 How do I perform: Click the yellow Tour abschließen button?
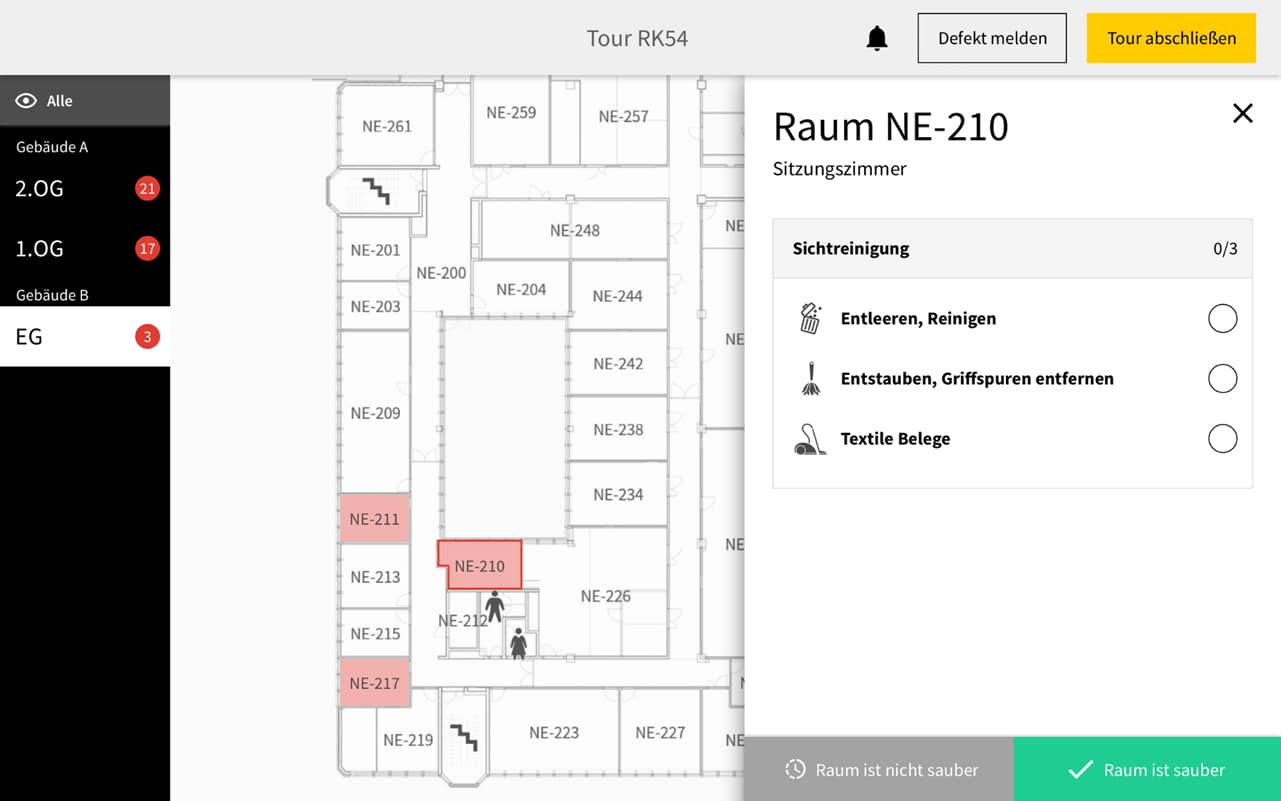pos(1171,39)
